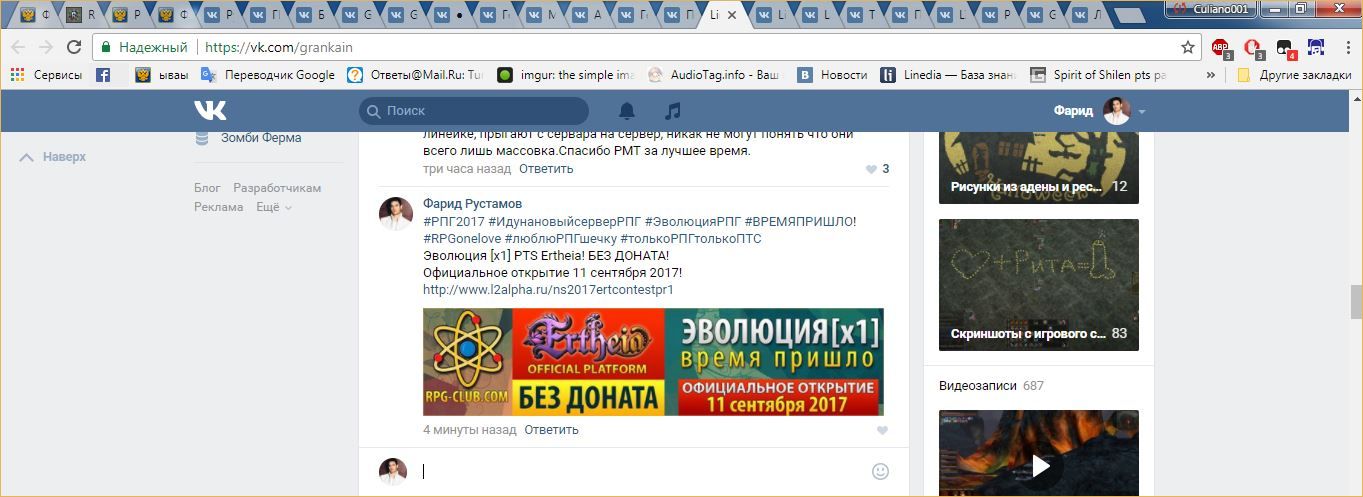Open the music player icon
1363x497 pixels.
pos(673,111)
